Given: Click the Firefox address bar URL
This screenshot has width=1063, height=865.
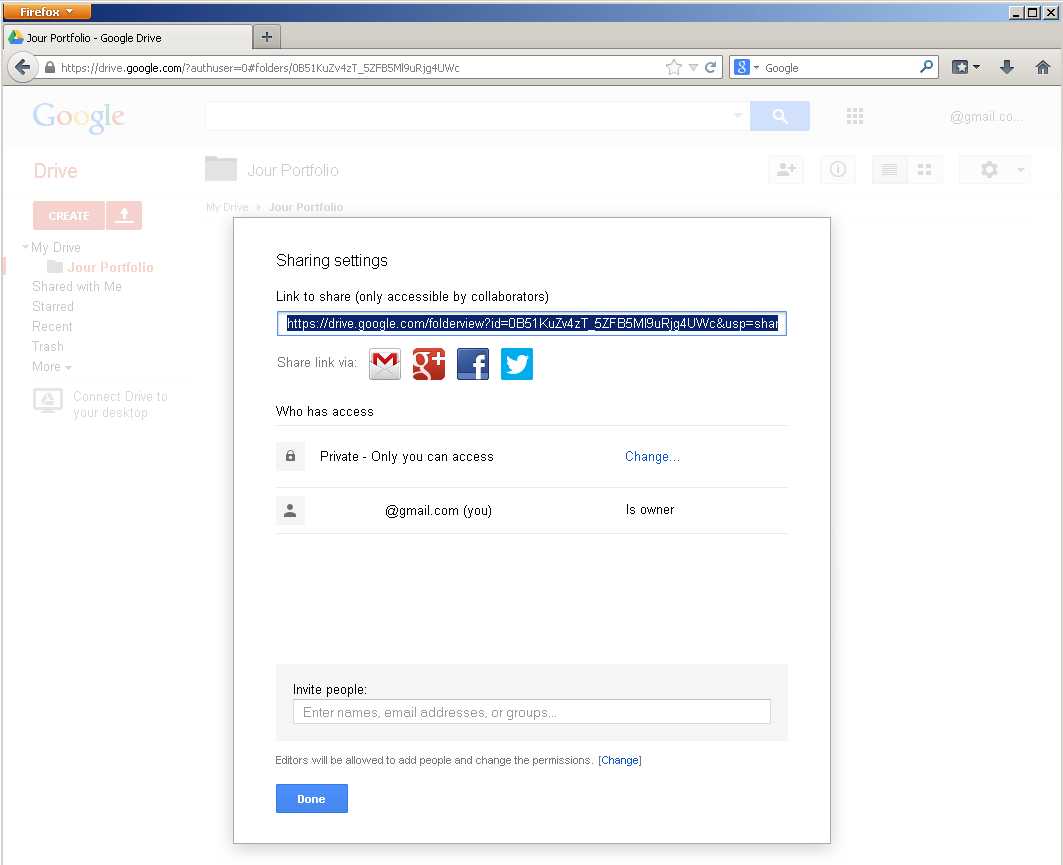Looking at the screenshot, I should coord(360,68).
